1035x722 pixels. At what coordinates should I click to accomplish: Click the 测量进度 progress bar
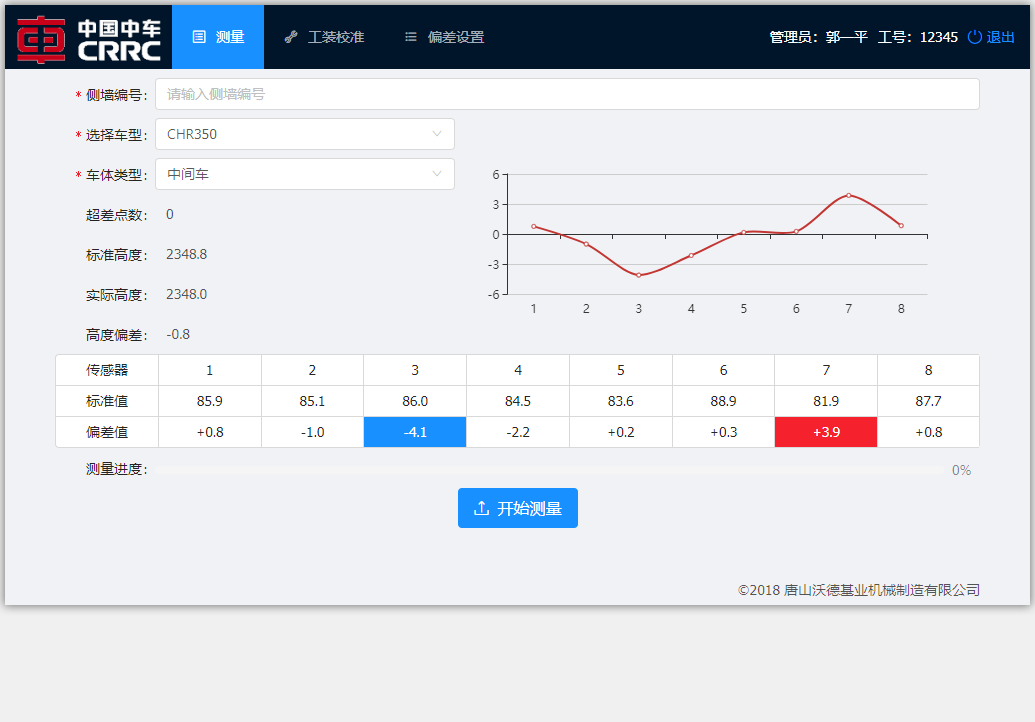(x=548, y=470)
